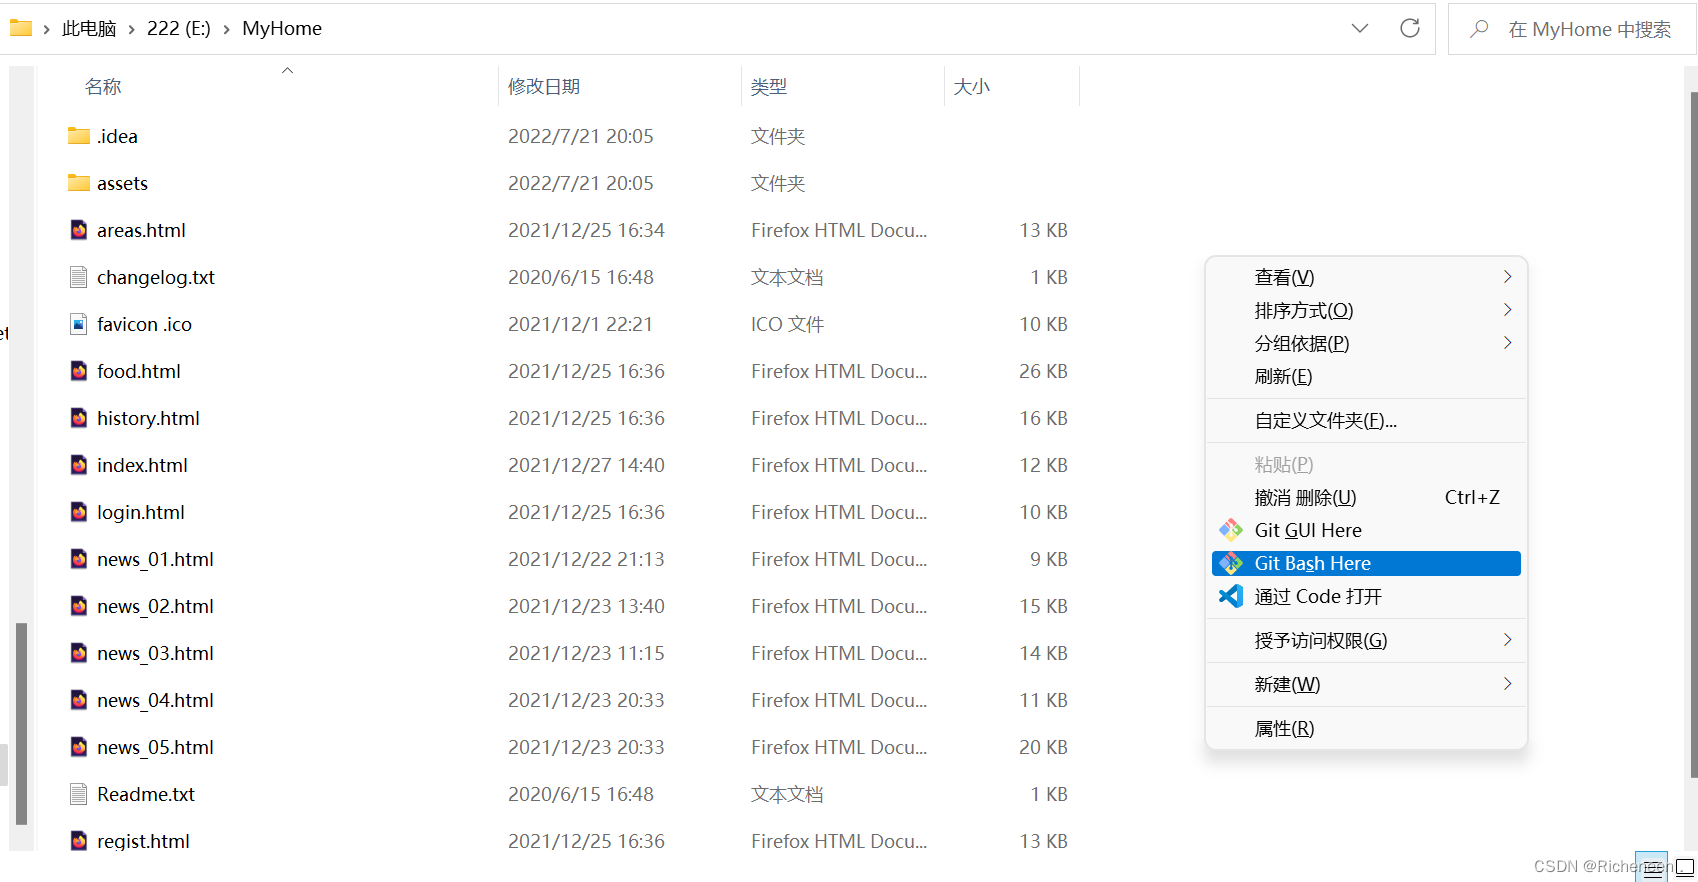Click MyHome breadcrumb segment
The height and width of the screenshot is (882, 1698).
[x=282, y=29]
